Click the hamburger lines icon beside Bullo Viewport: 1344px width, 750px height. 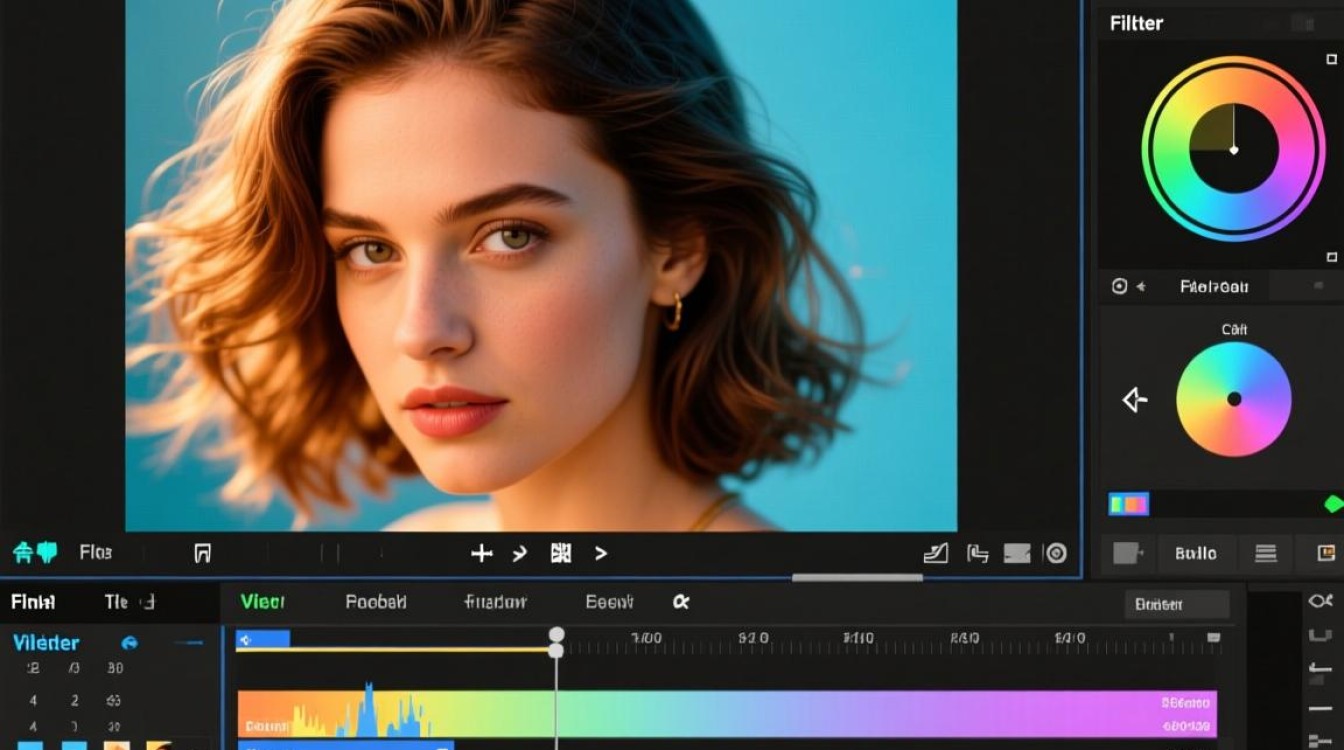1266,553
